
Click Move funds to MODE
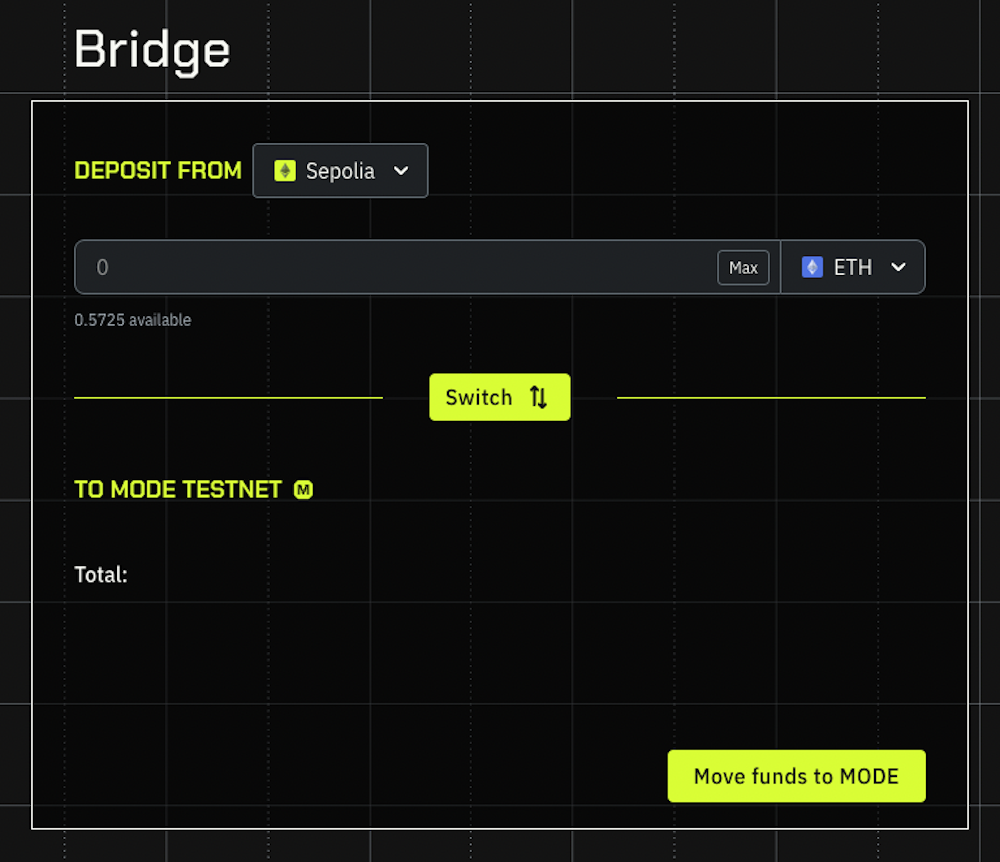[796, 776]
